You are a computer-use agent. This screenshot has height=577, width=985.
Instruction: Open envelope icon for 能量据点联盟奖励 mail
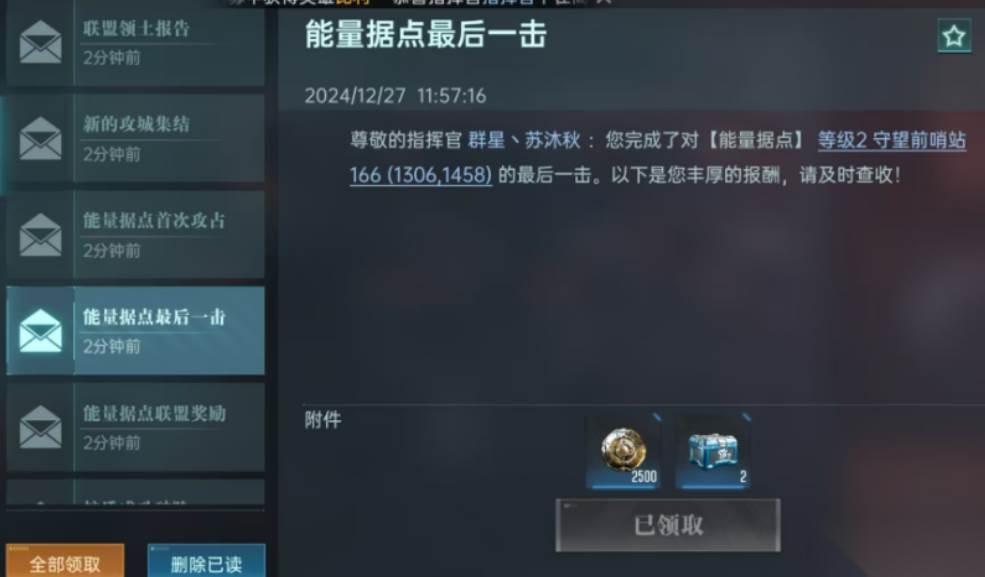pos(40,428)
